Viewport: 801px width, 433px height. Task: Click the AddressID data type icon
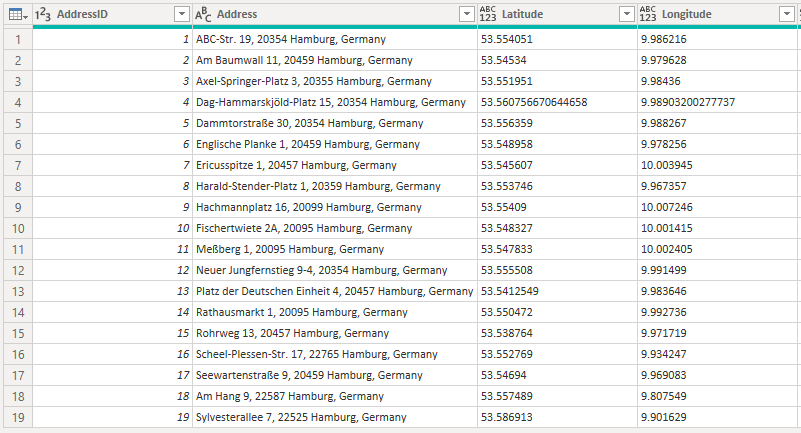43,14
